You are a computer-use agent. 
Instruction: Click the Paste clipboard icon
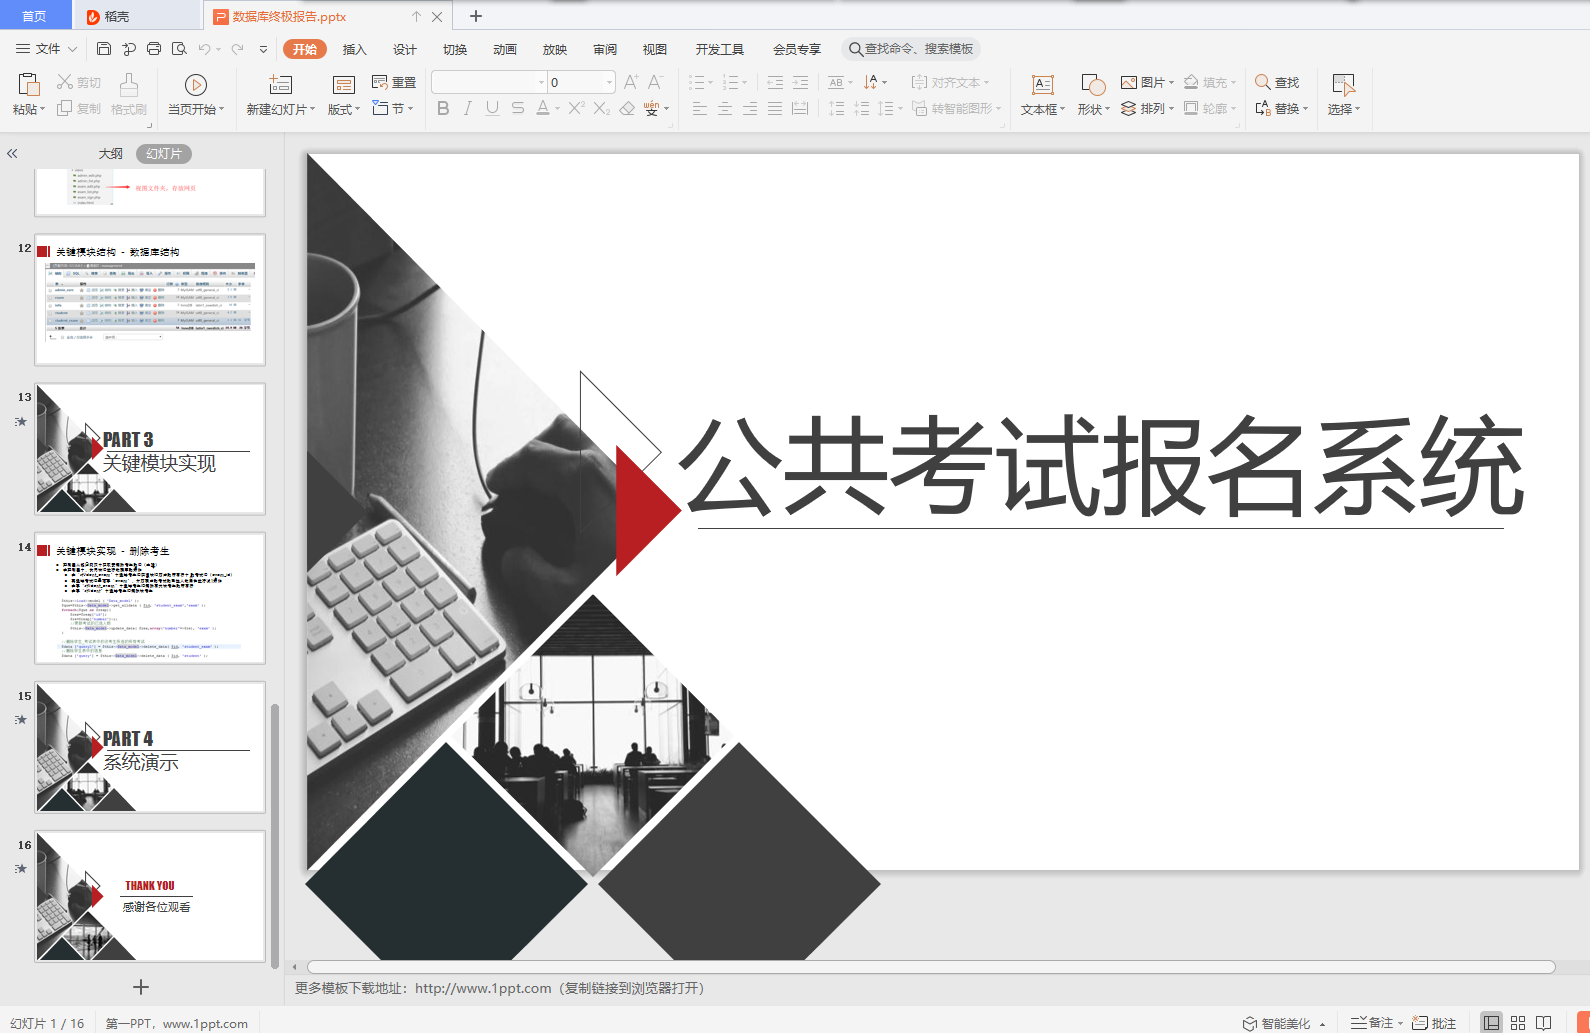(x=29, y=84)
